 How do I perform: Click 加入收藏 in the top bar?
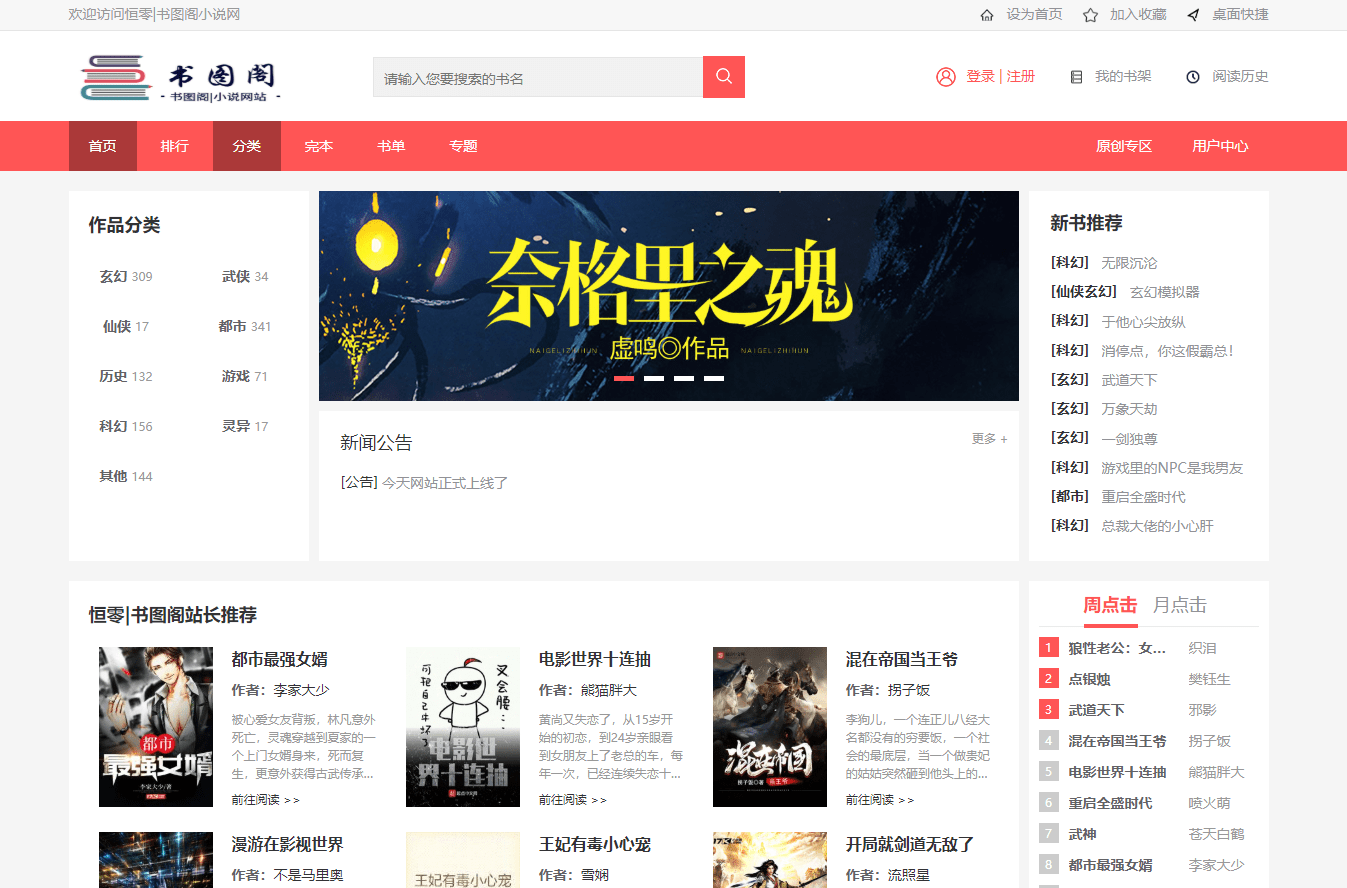[1138, 15]
